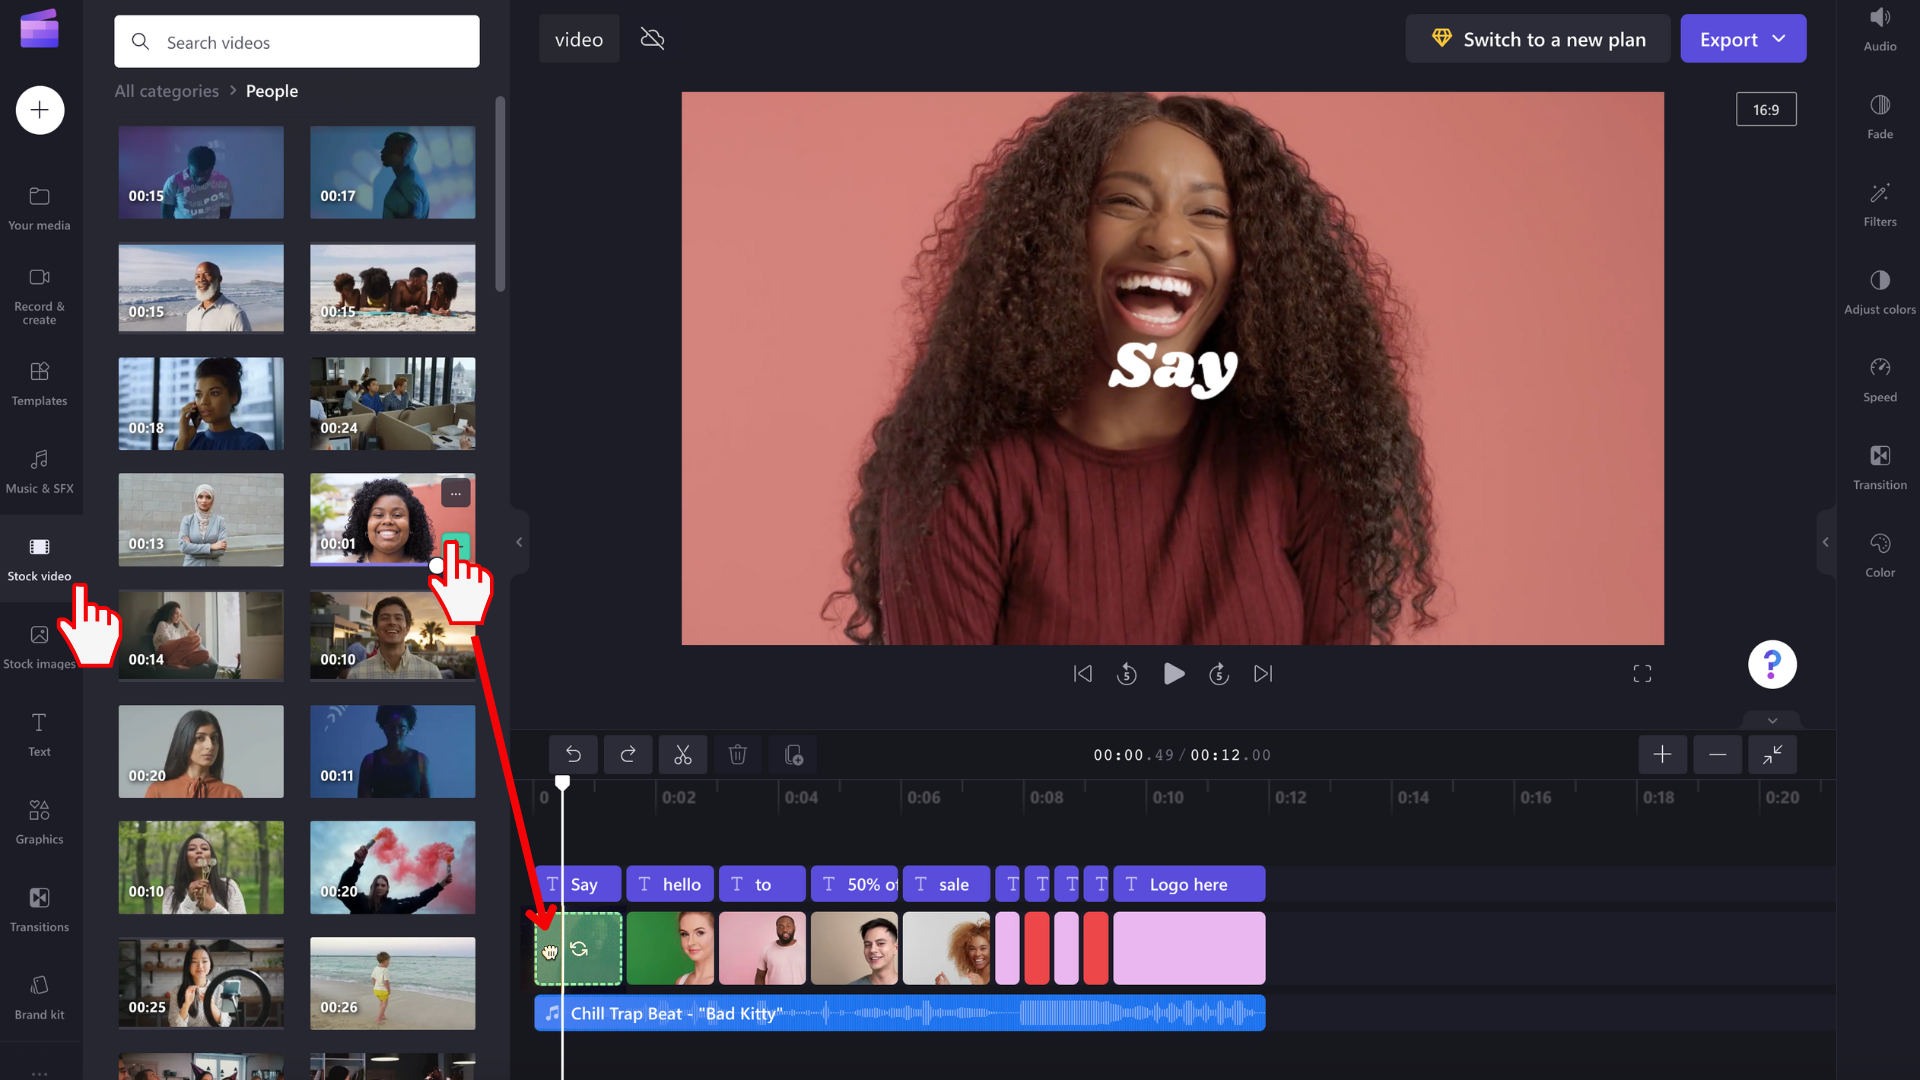The width and height of the screenshot is (1920, 1080).
Task: Toggle fit timeline to screen
Action: (1772, 755)
